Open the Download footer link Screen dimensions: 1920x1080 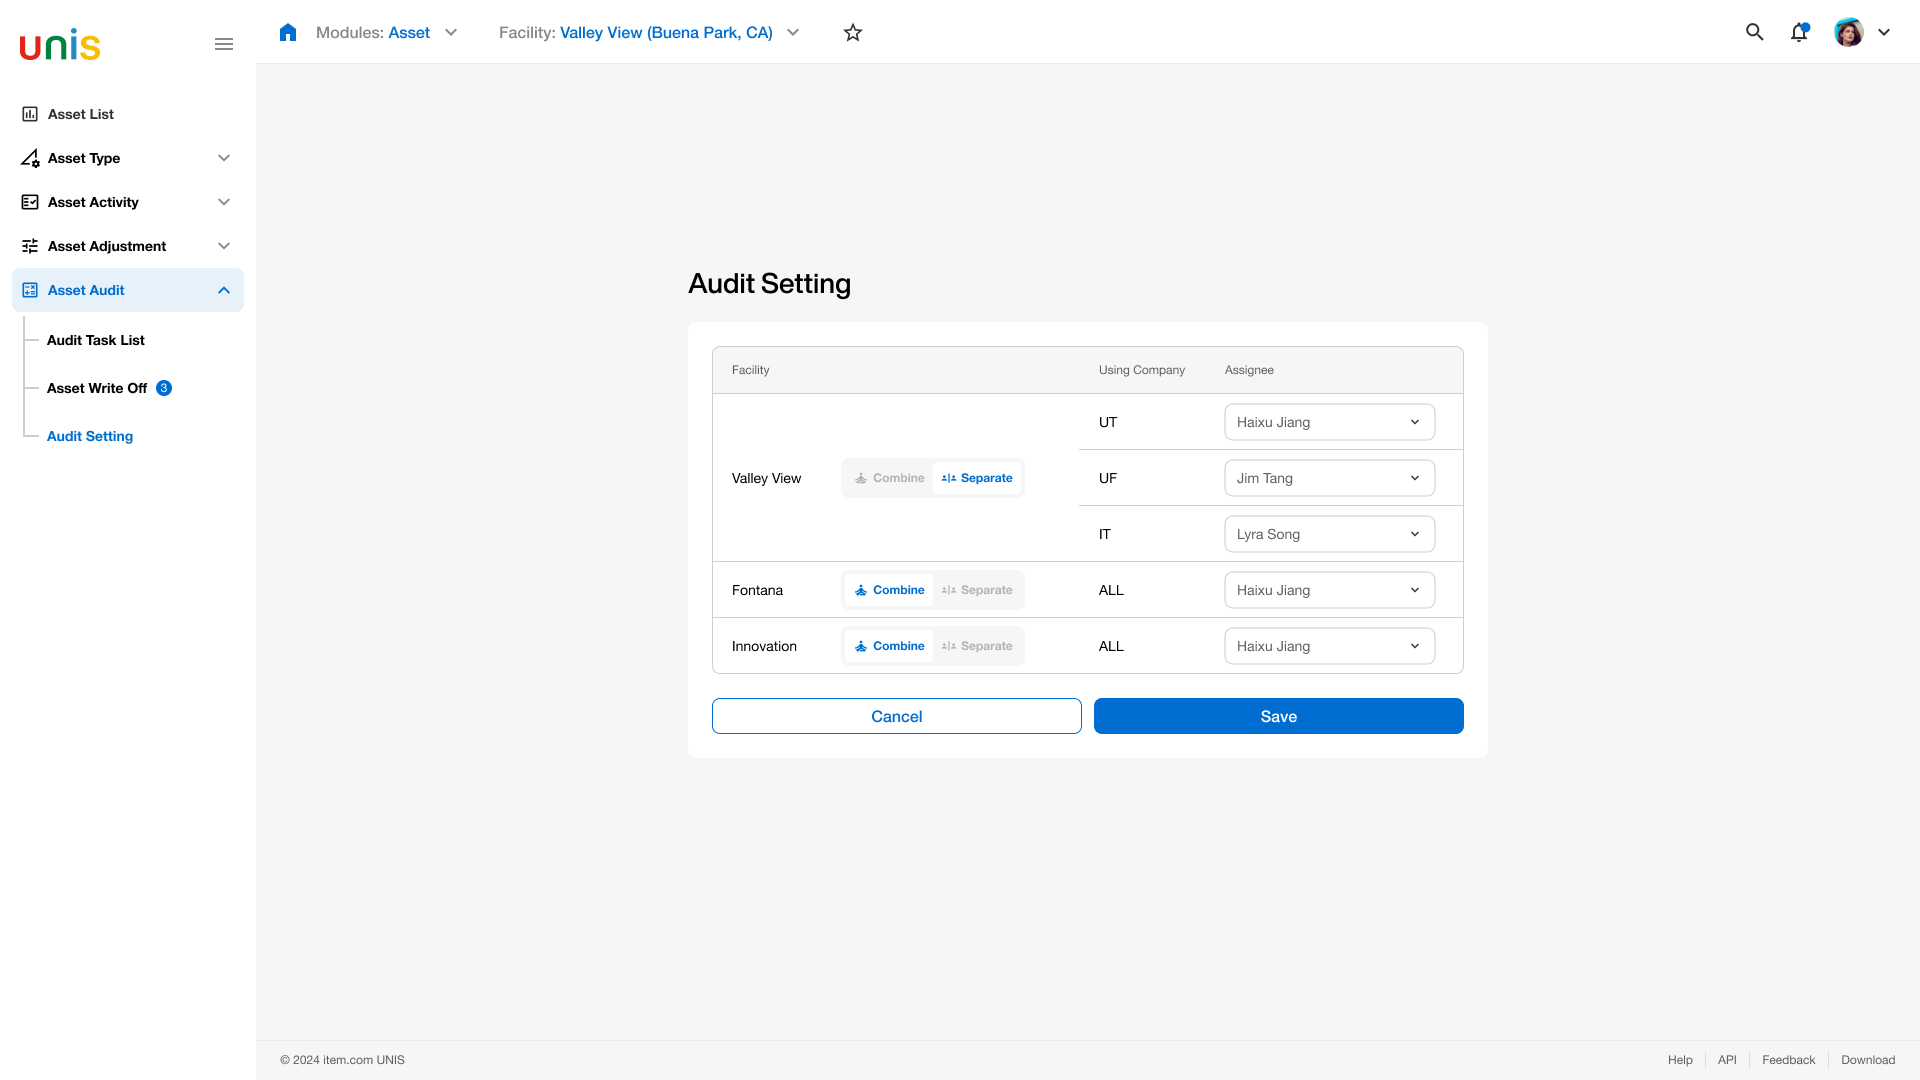click(1868, 1060)
